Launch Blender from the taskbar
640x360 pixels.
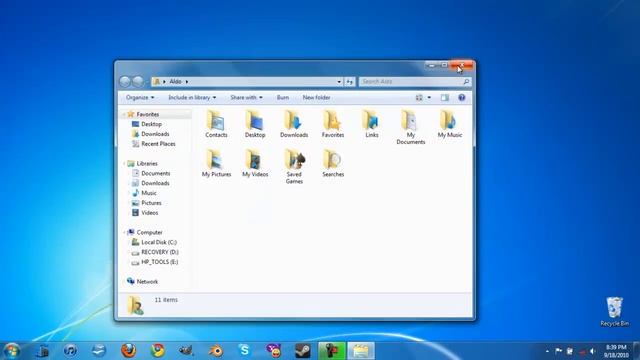point(216,351)
